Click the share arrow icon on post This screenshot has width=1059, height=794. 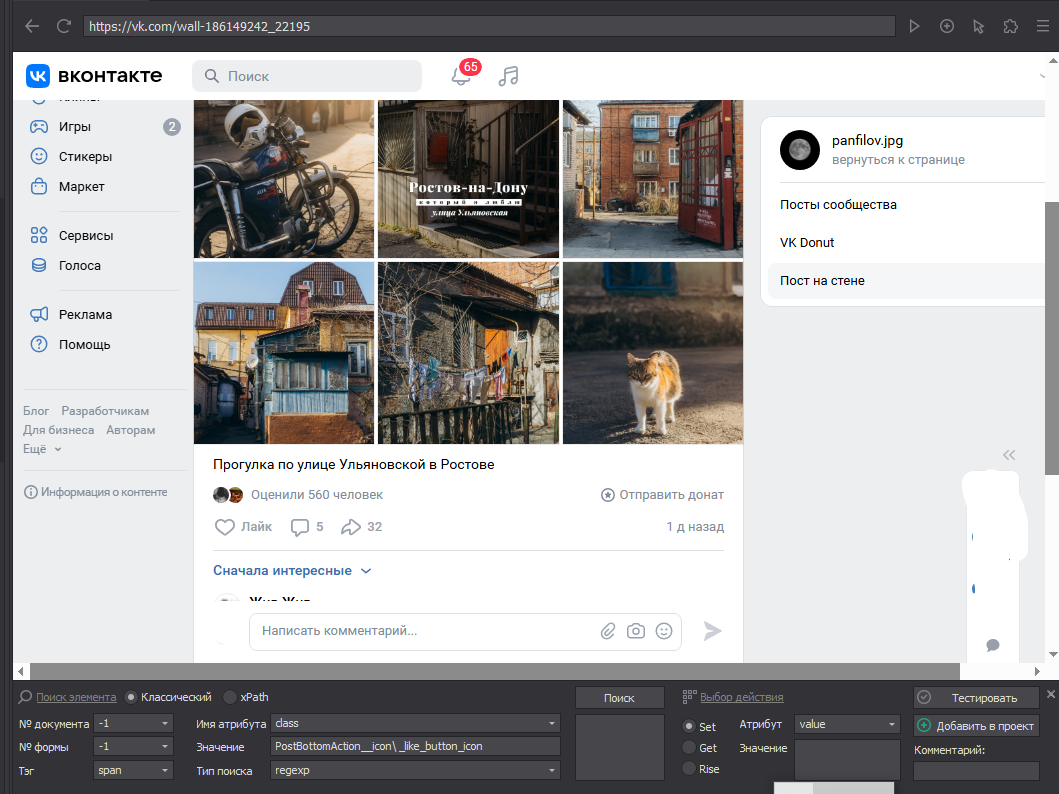(350, 527)
